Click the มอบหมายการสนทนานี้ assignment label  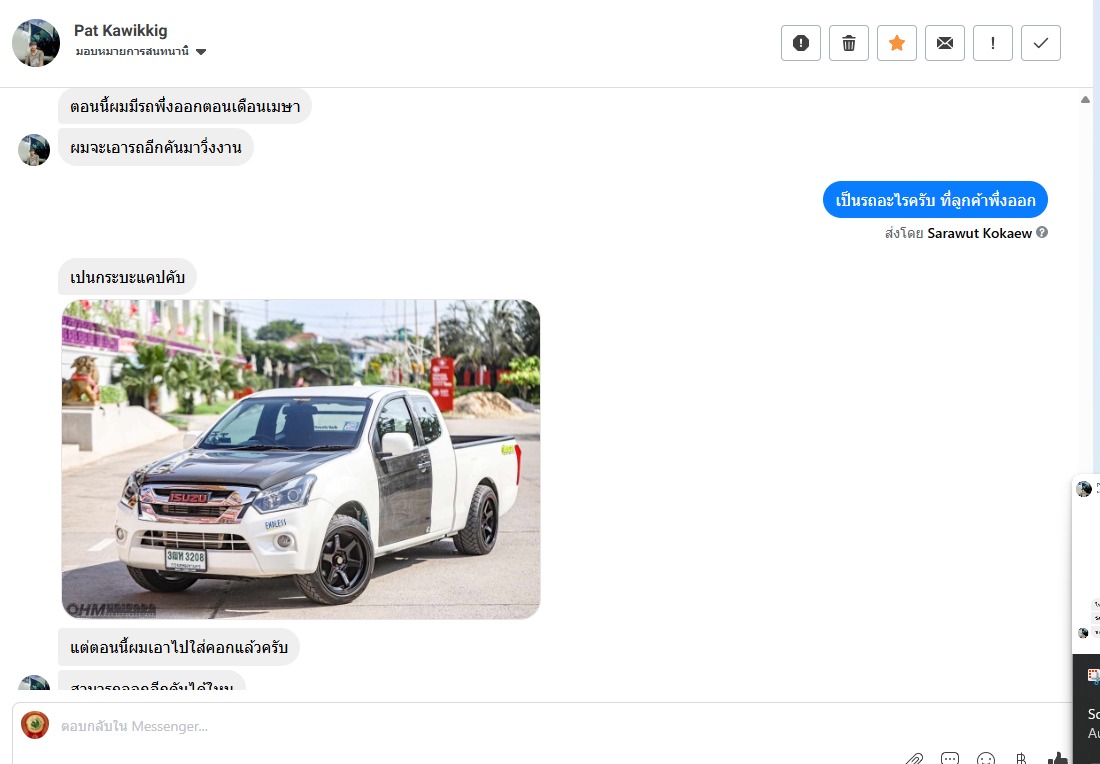(133, 51)
